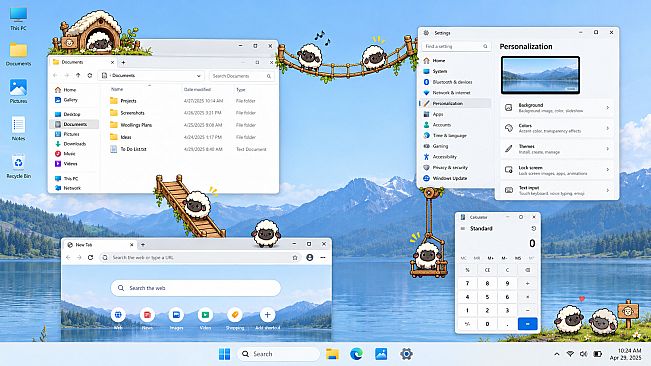The image size is (651, 366).
Task: Add a new File Explorer tab
Action: point(123,62)
